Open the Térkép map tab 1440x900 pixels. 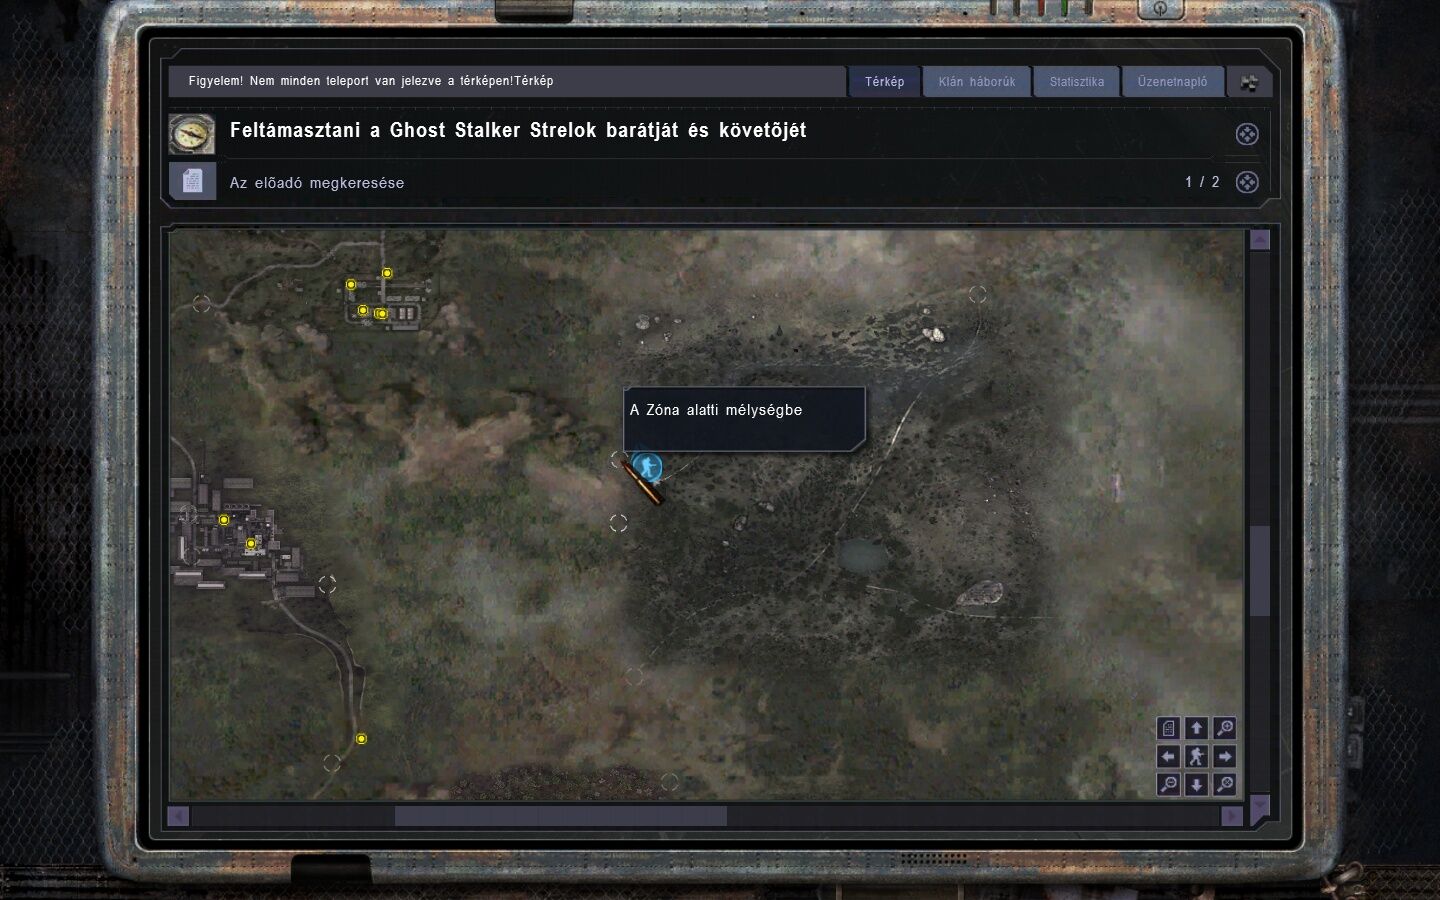coord(884,82)
